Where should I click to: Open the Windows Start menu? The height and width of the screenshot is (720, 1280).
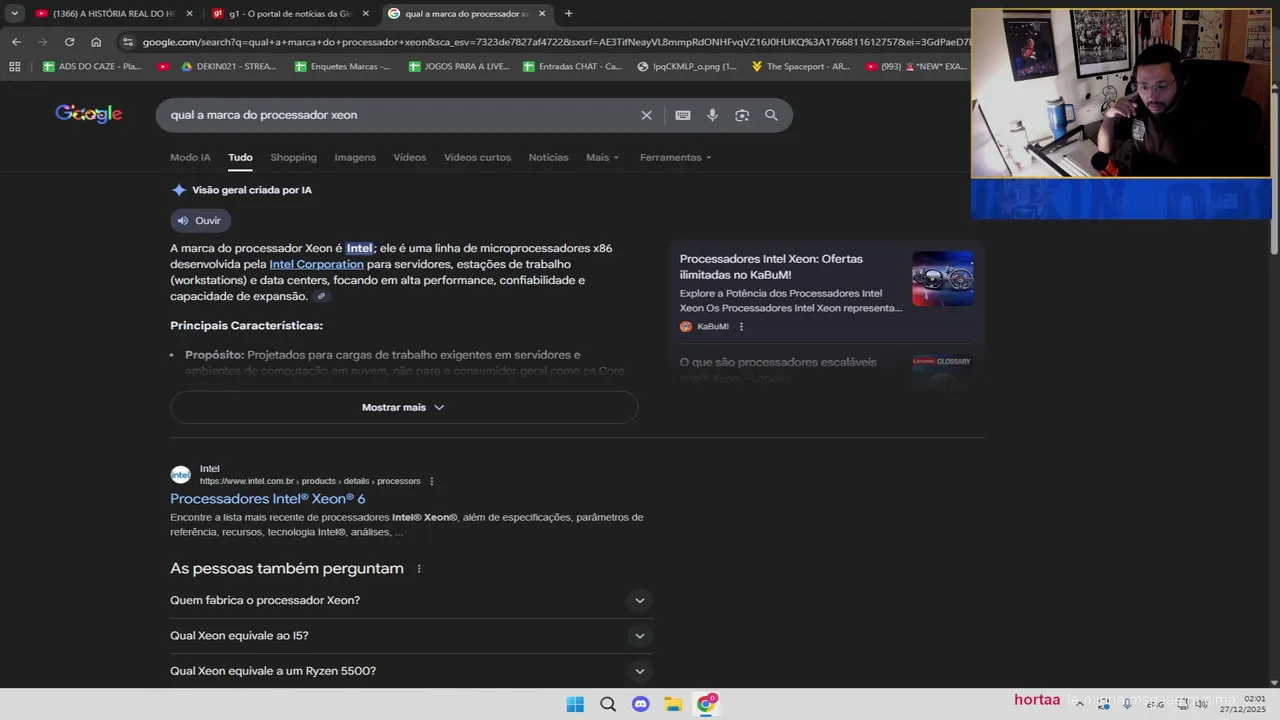click(x=575, y=704)
